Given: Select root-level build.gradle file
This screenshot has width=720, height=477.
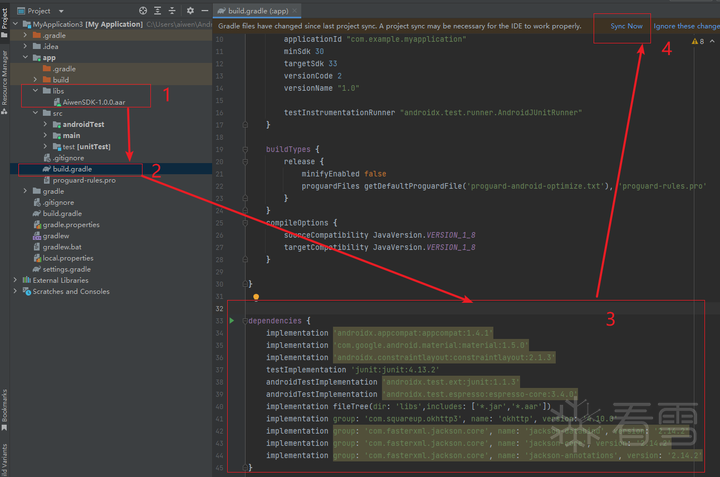Looking at the screenshot, I should (x=58, y=213).
